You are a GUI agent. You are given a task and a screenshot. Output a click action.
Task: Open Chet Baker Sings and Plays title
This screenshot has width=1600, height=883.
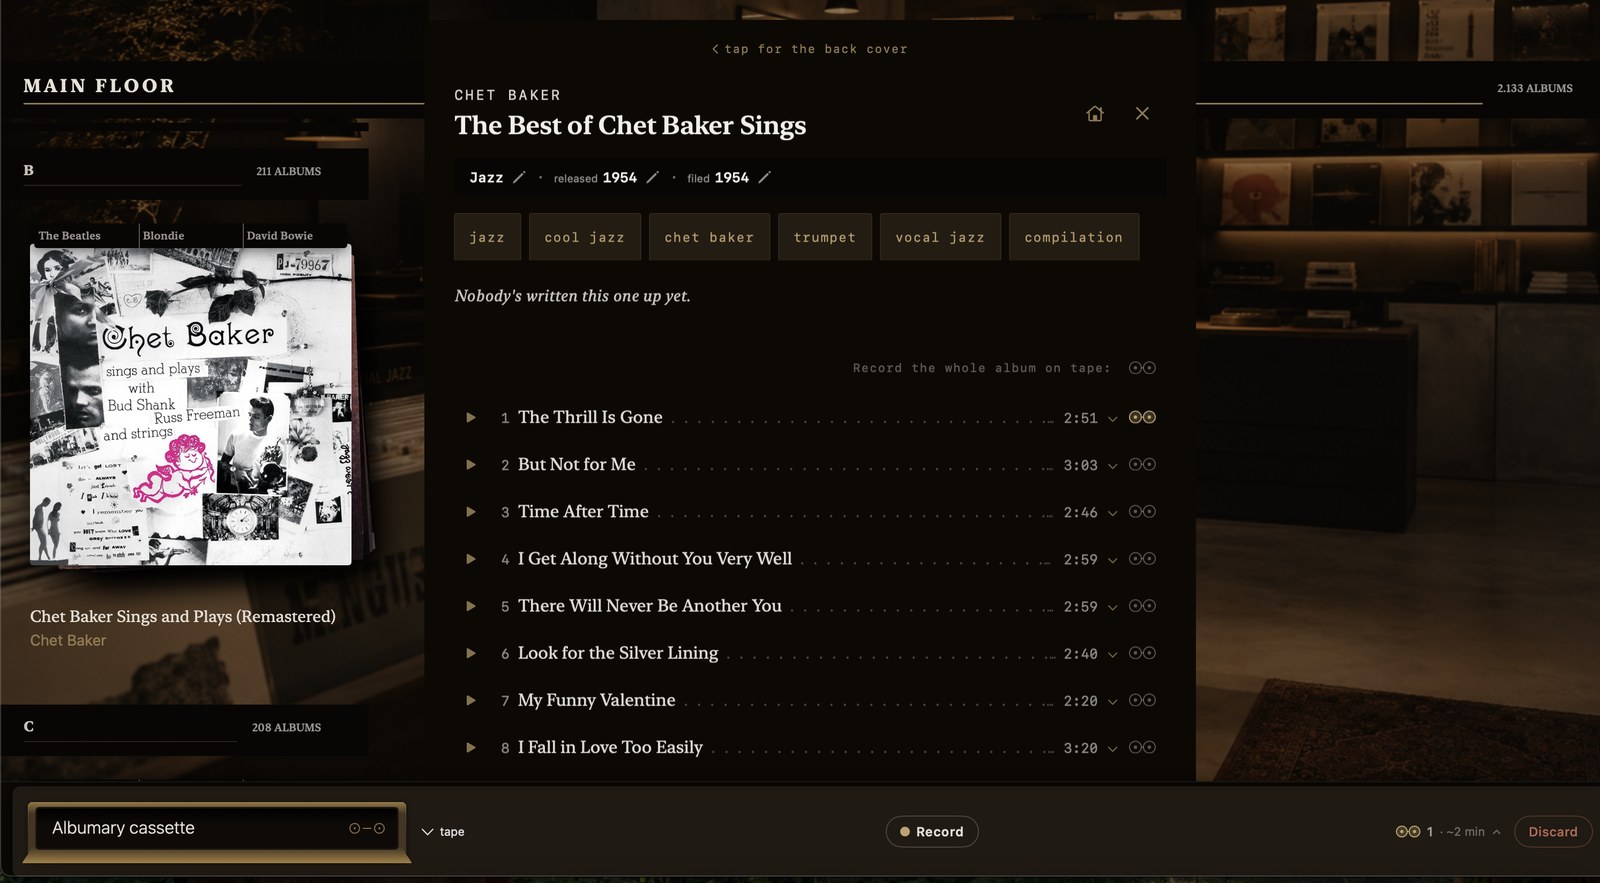[x=183, y=617]
